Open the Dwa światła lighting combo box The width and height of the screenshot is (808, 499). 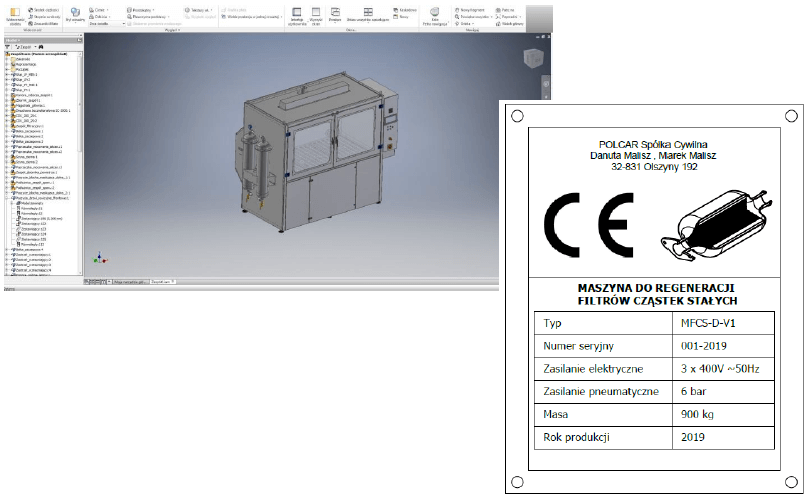click(x=107, y=24)
